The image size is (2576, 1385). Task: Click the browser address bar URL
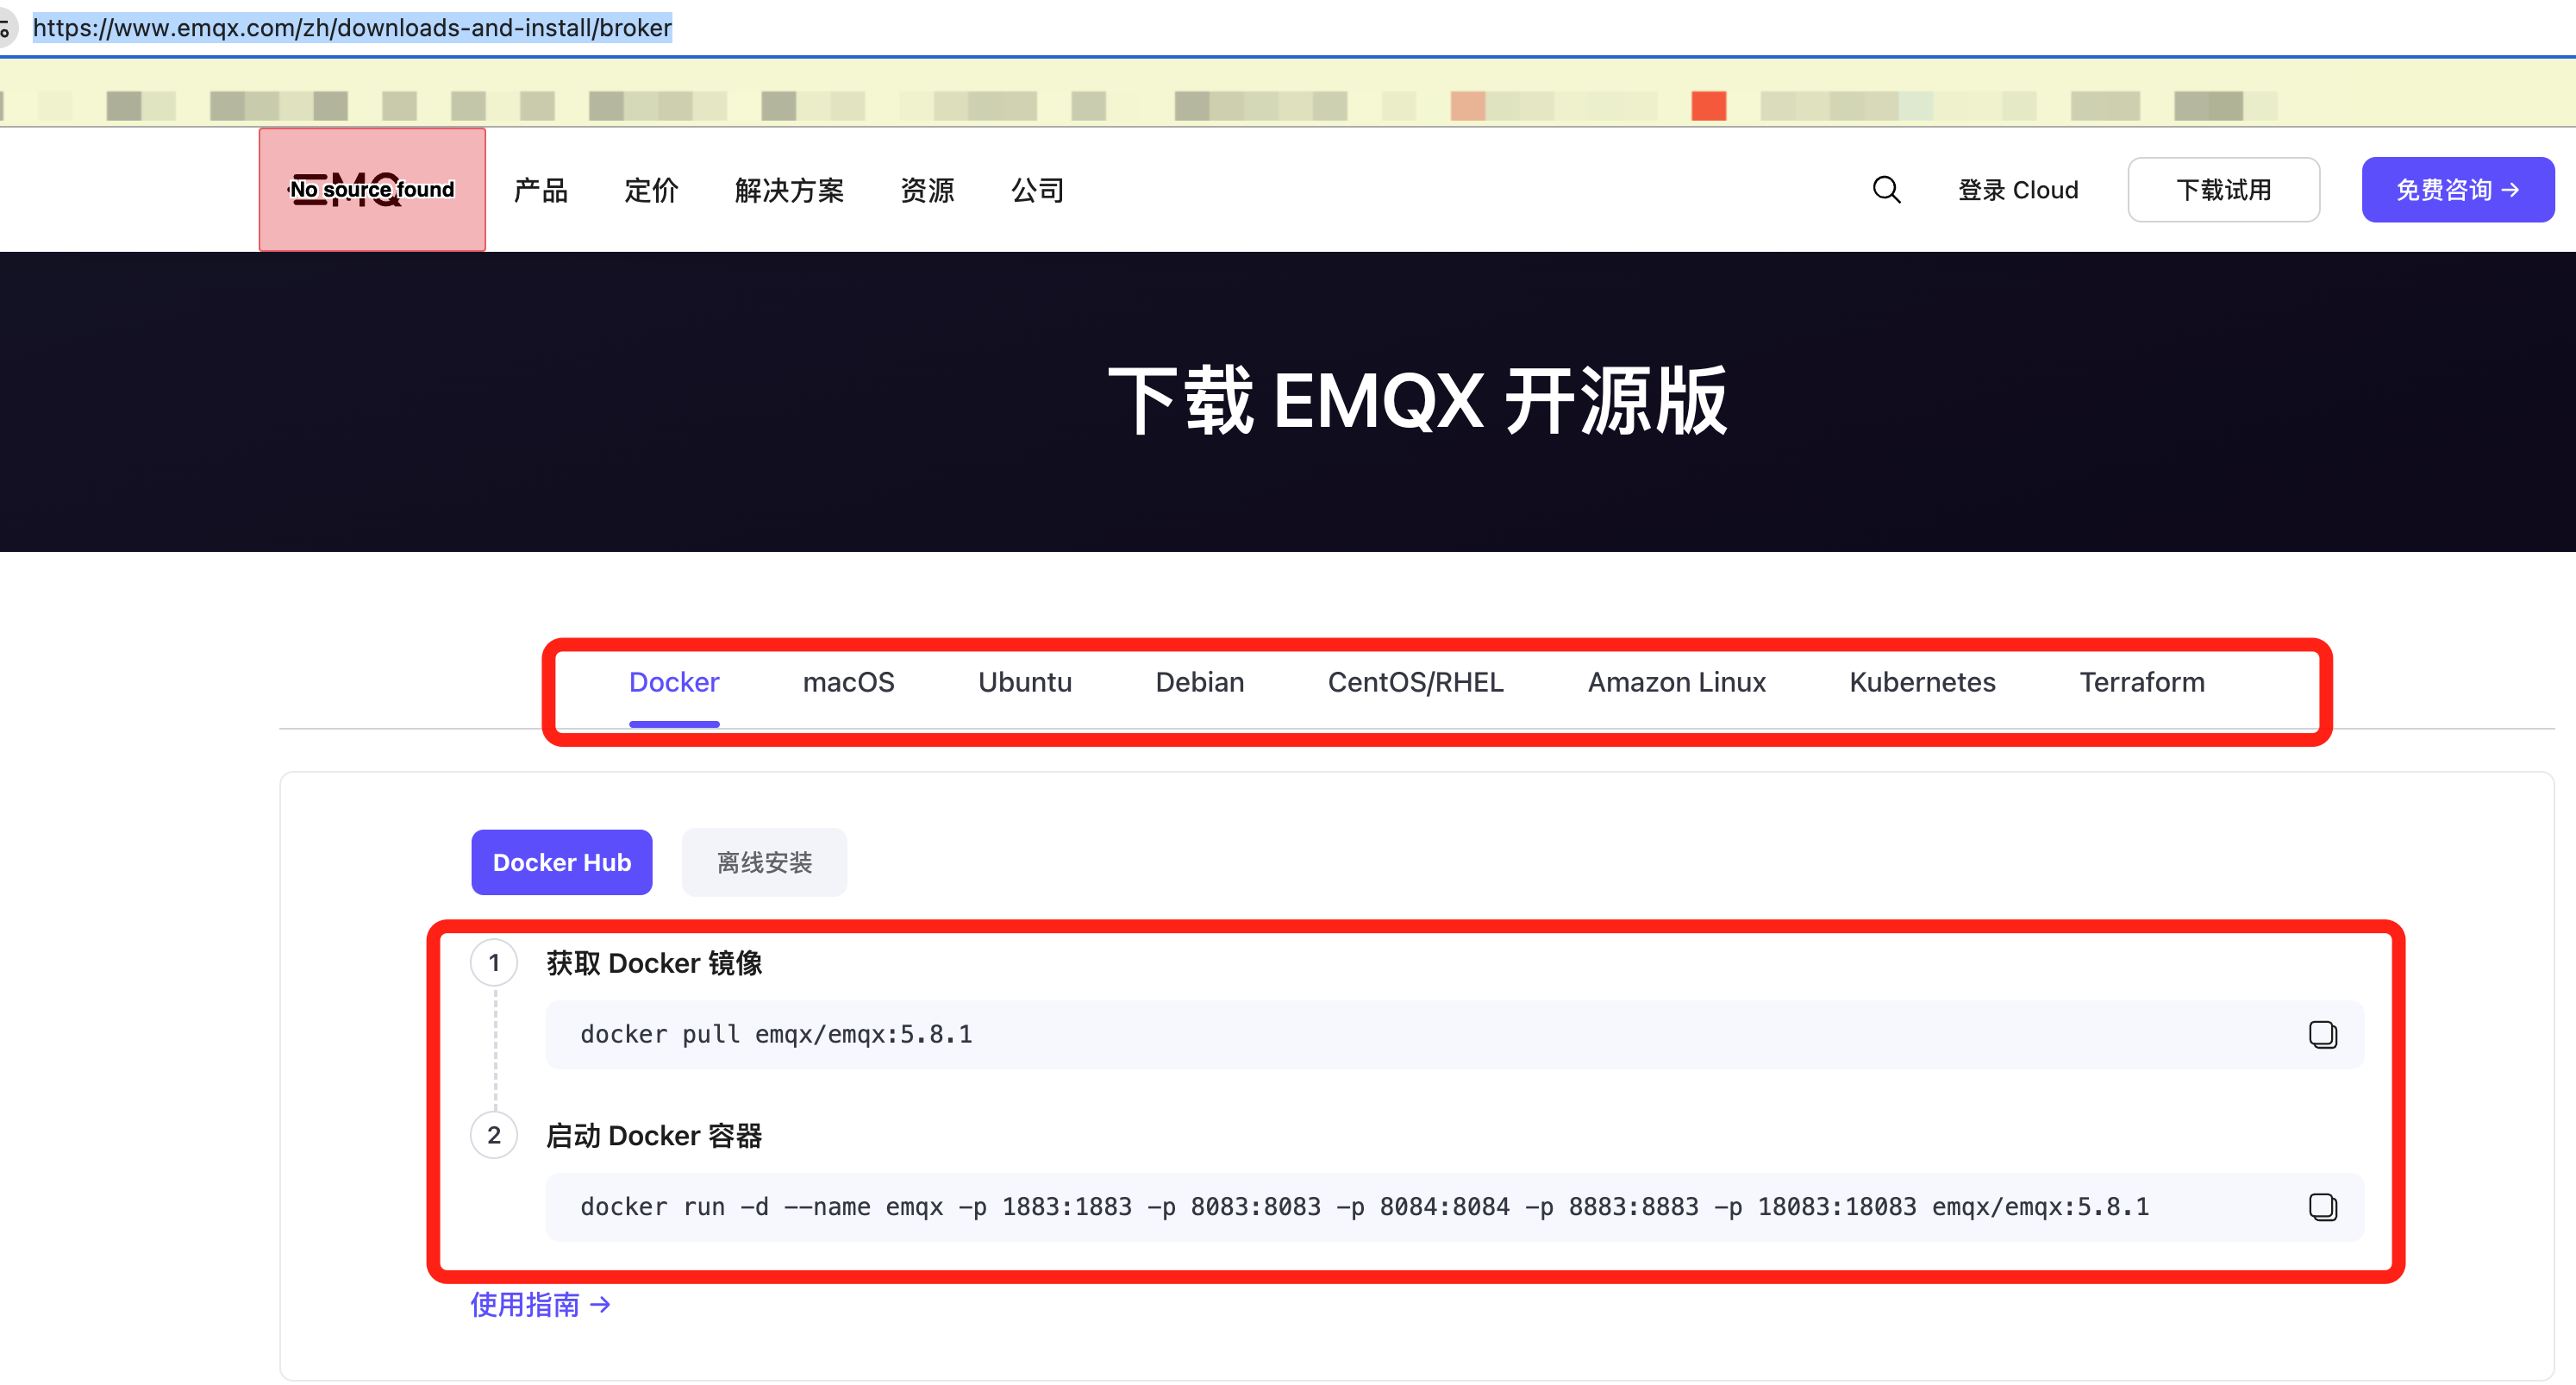tap(352, 28)
